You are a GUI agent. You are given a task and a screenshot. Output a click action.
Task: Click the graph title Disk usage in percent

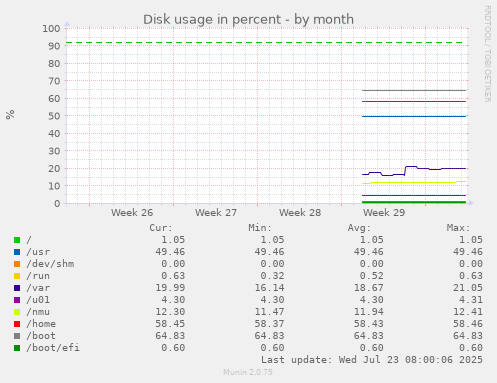248,20
